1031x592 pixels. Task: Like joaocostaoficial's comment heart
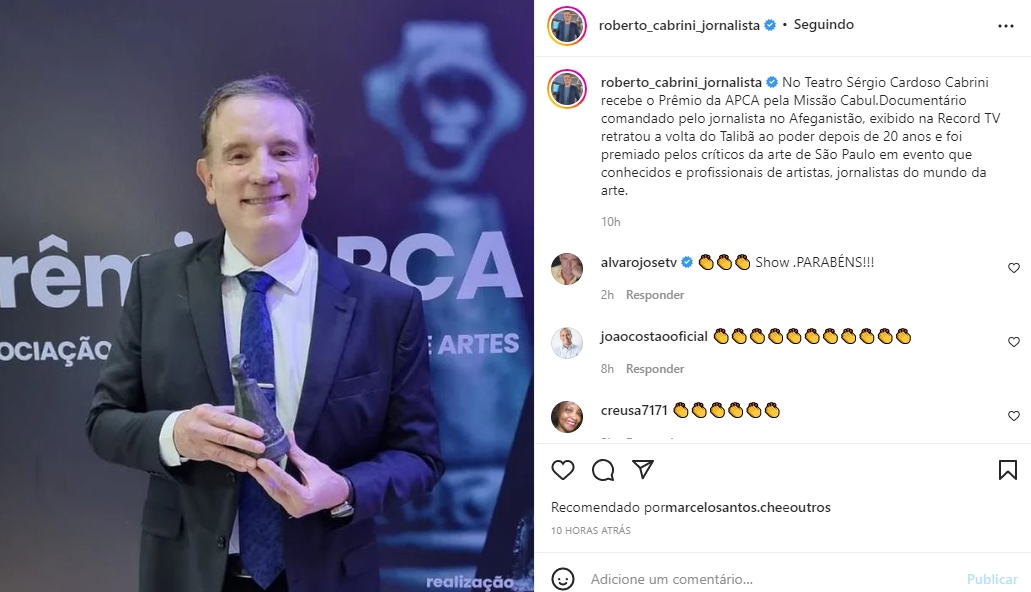point(1013,342)
